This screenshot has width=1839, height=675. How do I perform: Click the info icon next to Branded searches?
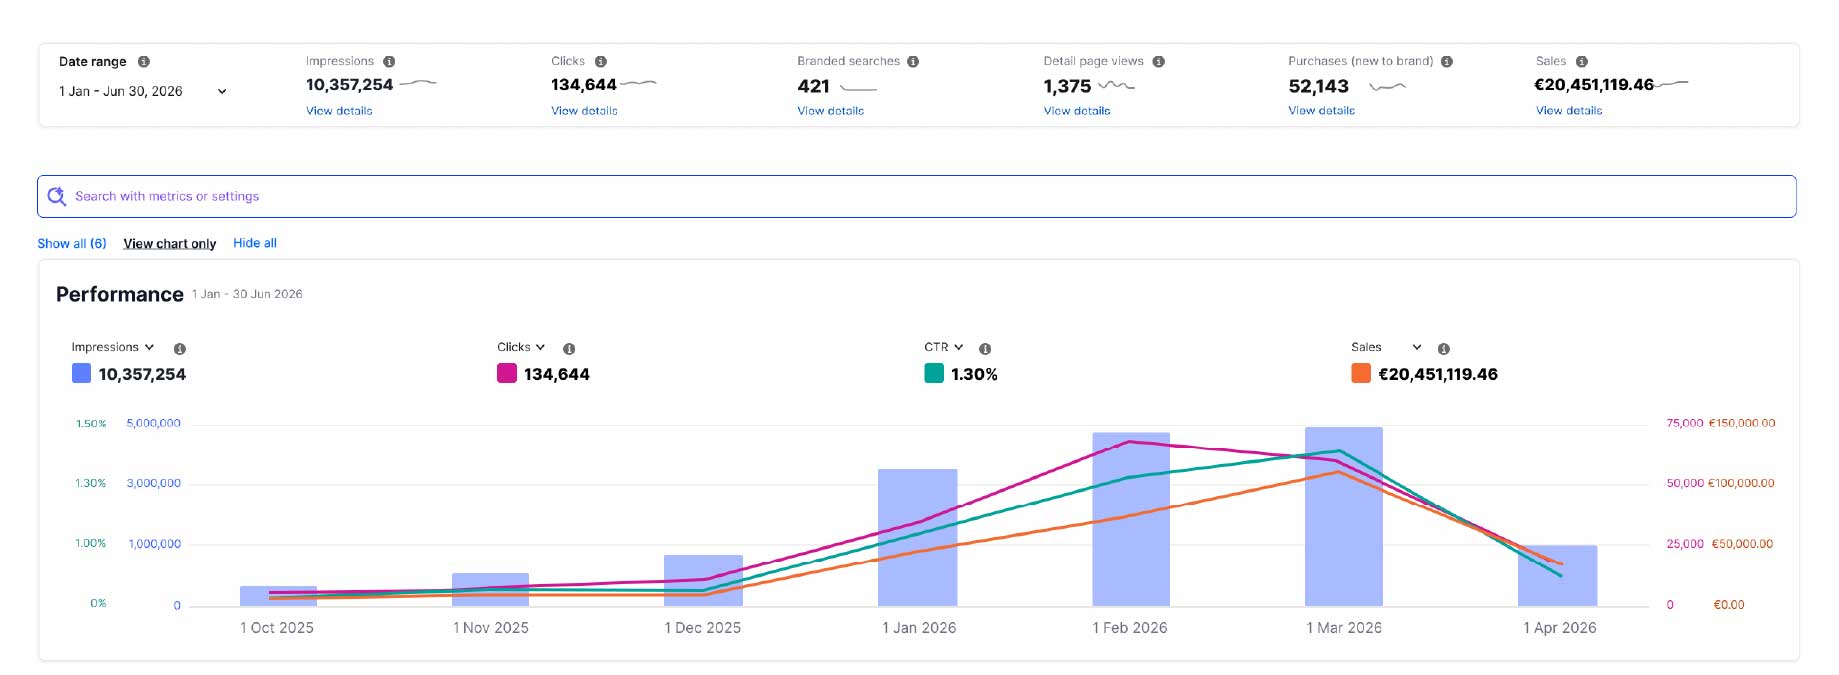click(913, 61)
